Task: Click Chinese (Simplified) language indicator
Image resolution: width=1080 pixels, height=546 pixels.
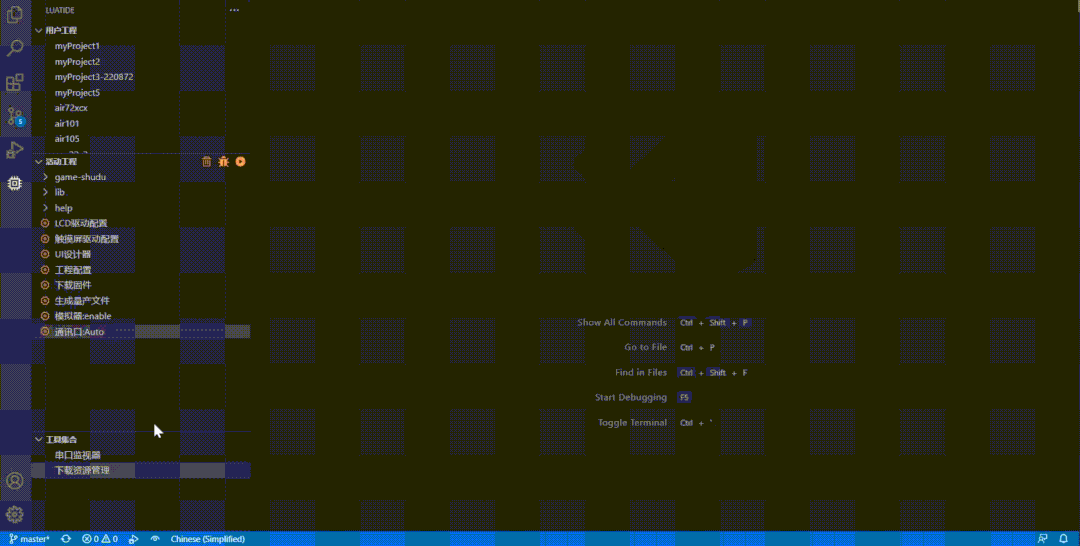Action: coord(207,539)
